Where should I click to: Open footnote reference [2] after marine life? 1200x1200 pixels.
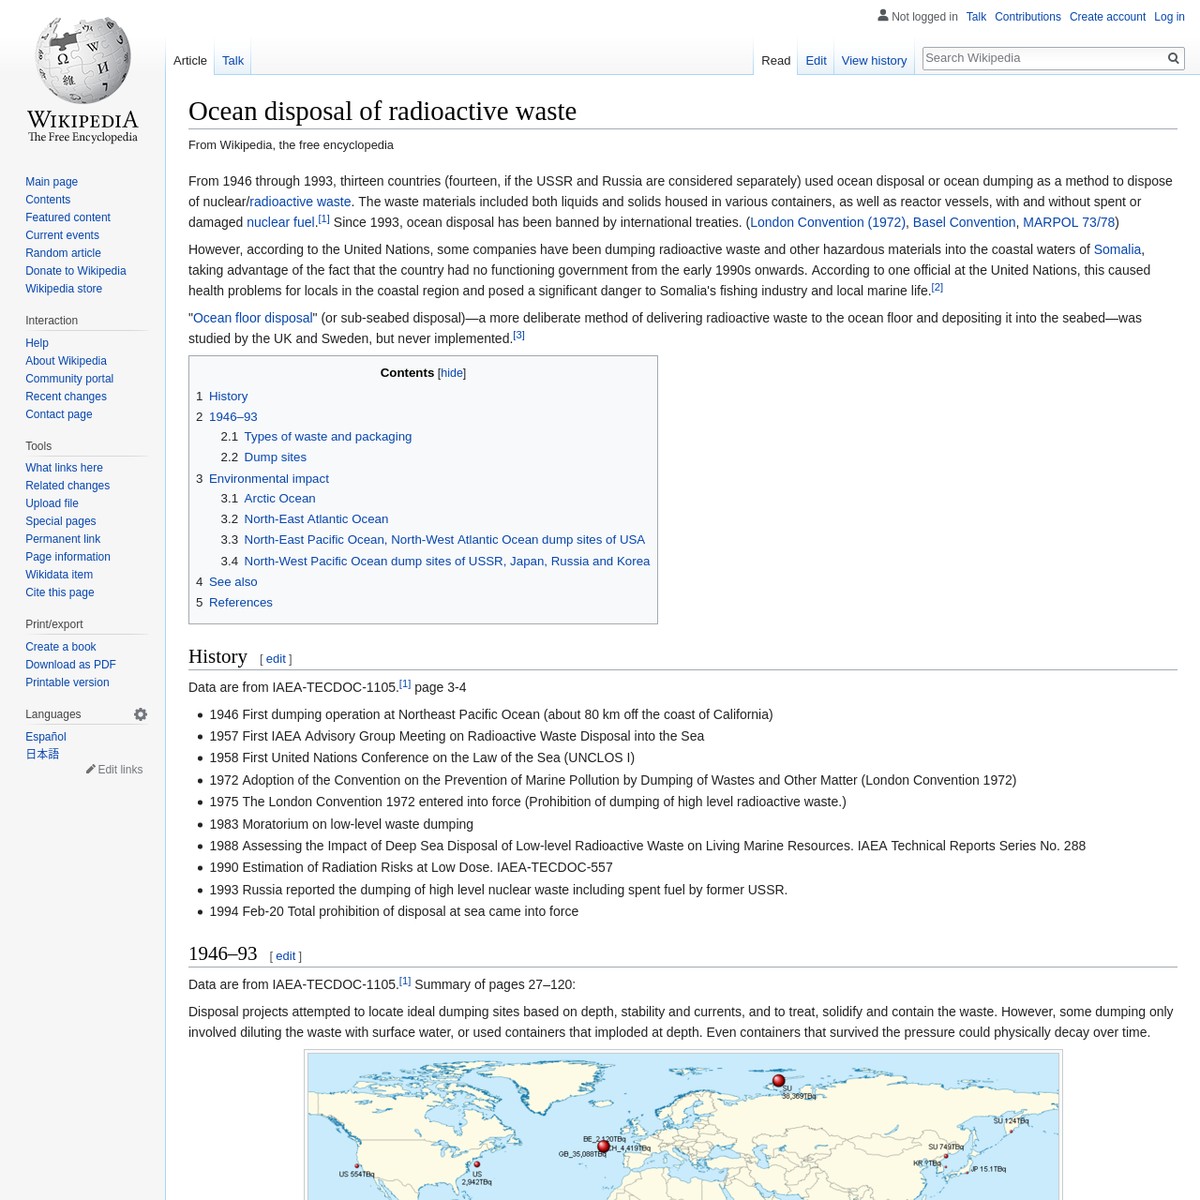click(936, 285)
